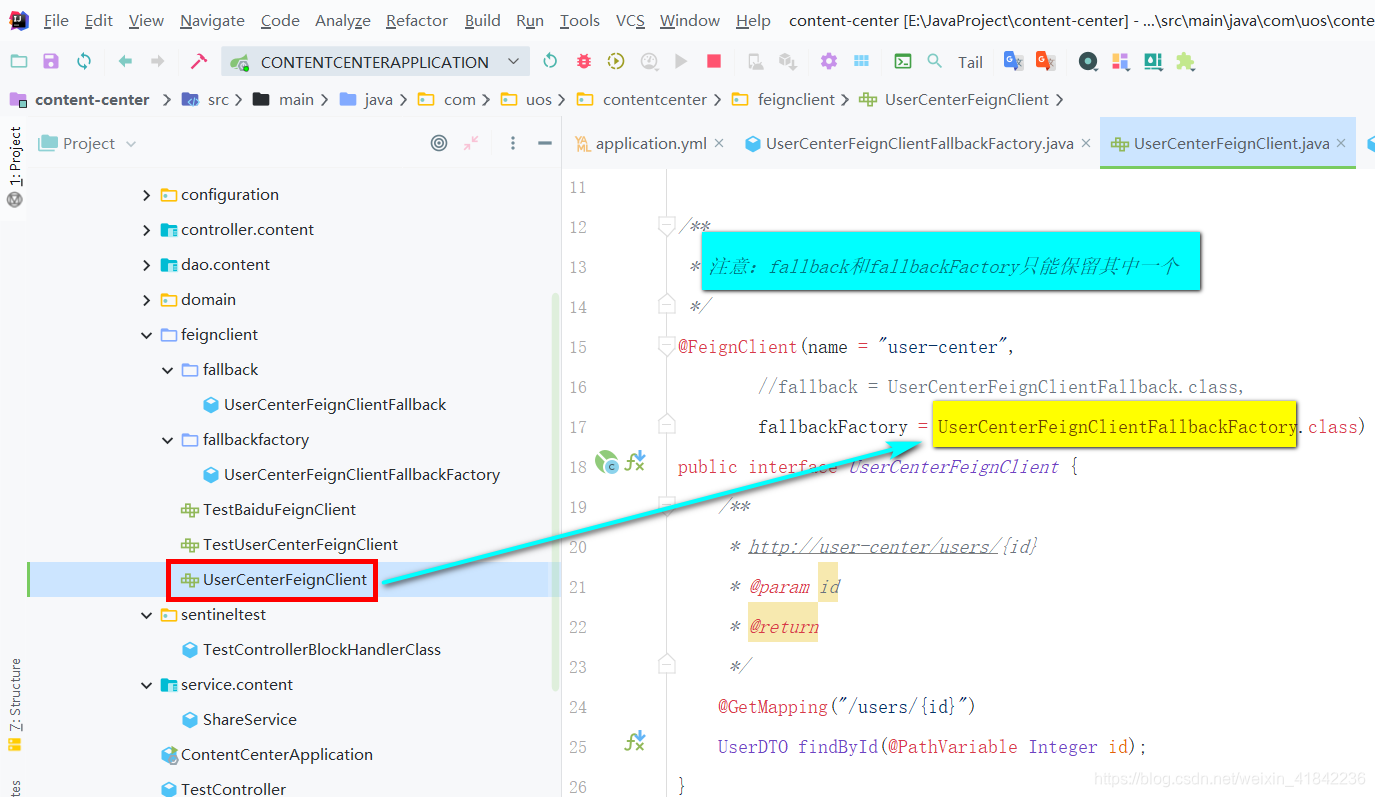Click the http://user-center/users/ link in comment

875,547
